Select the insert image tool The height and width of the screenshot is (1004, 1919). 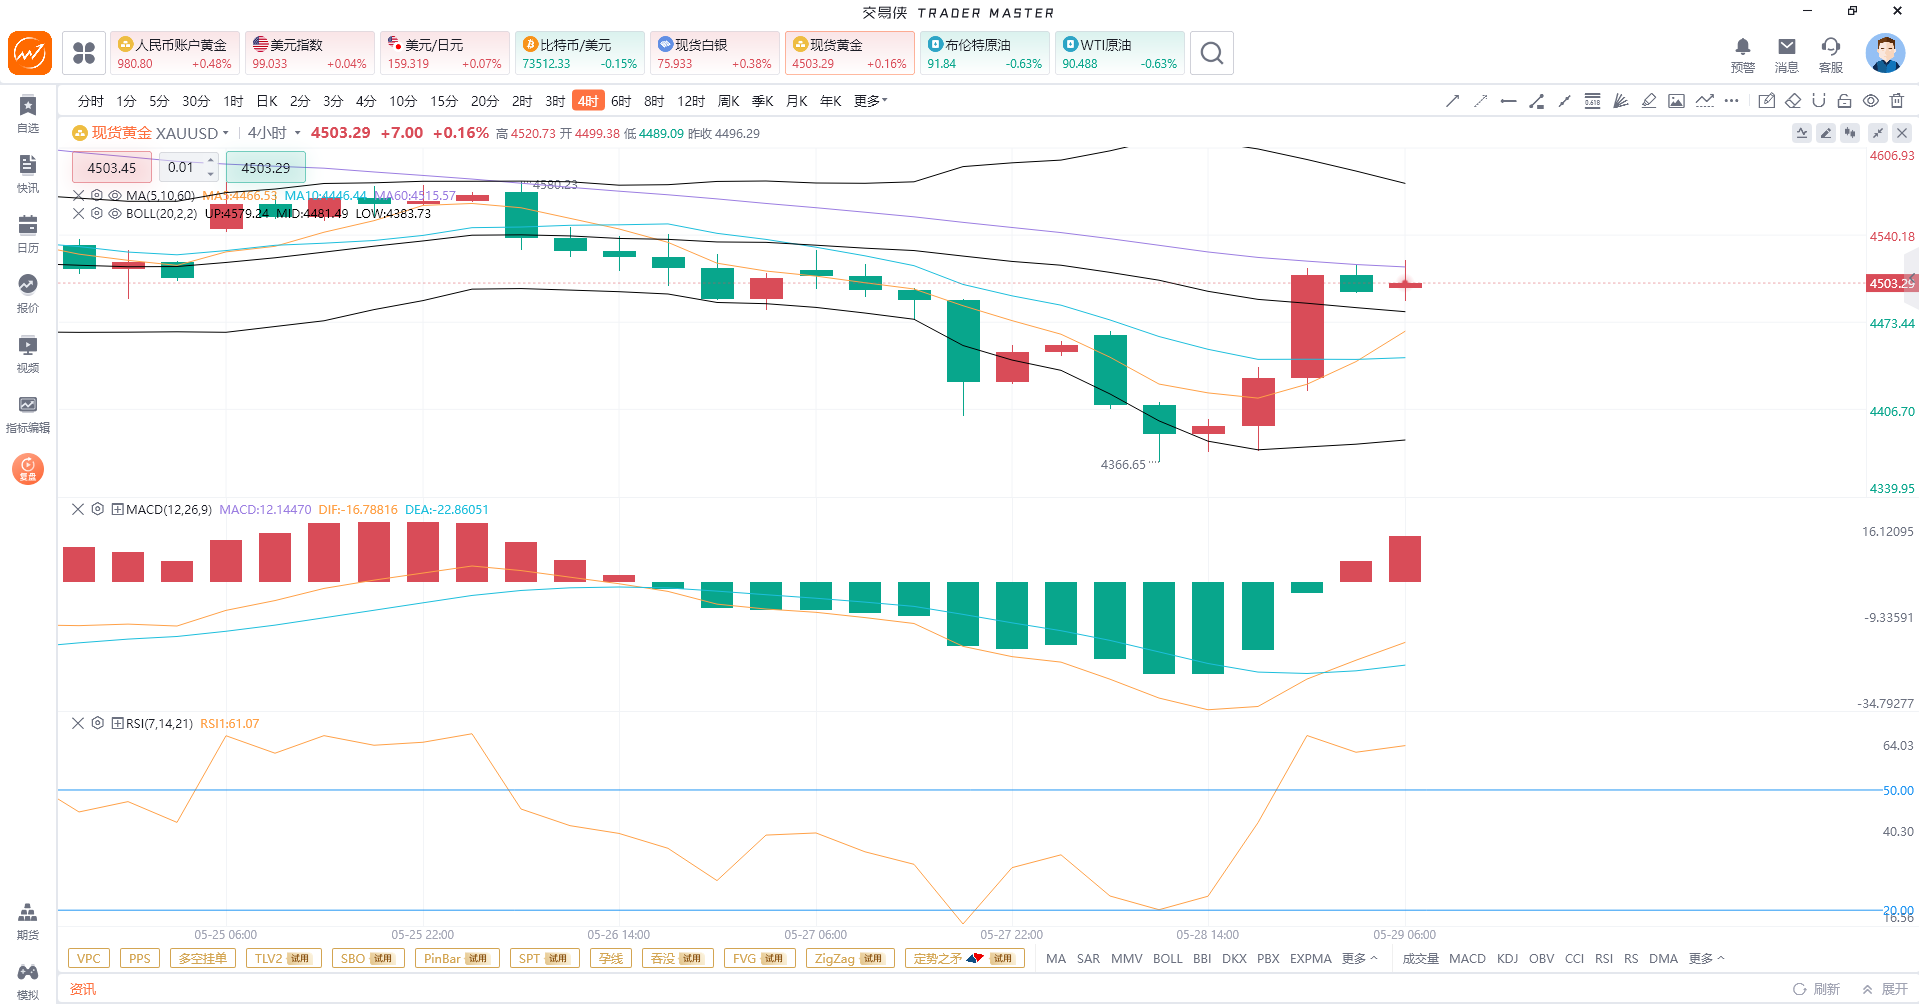pyautogui.click(x=1677, y=101)
